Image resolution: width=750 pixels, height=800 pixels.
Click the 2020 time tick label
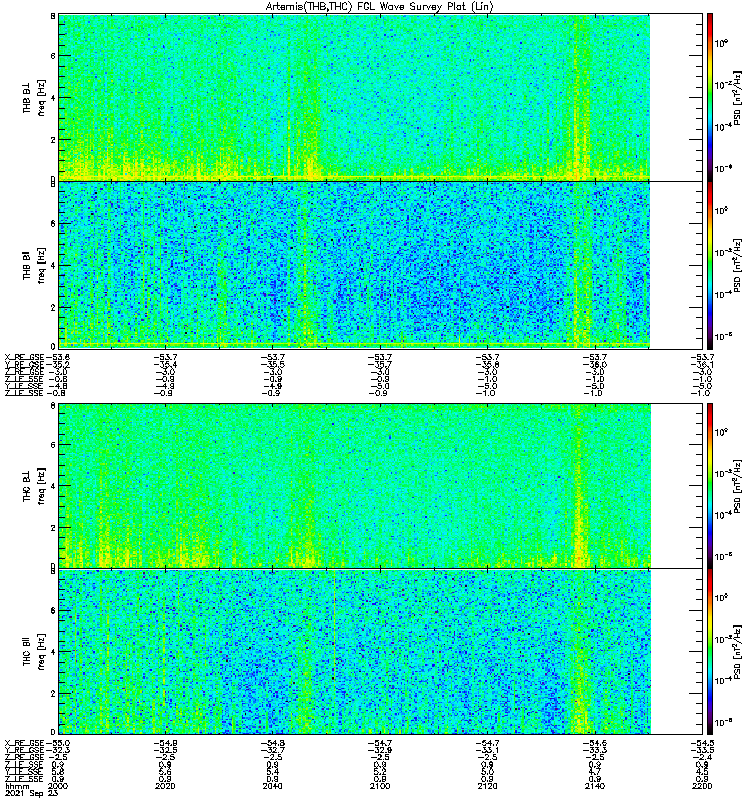165,786
